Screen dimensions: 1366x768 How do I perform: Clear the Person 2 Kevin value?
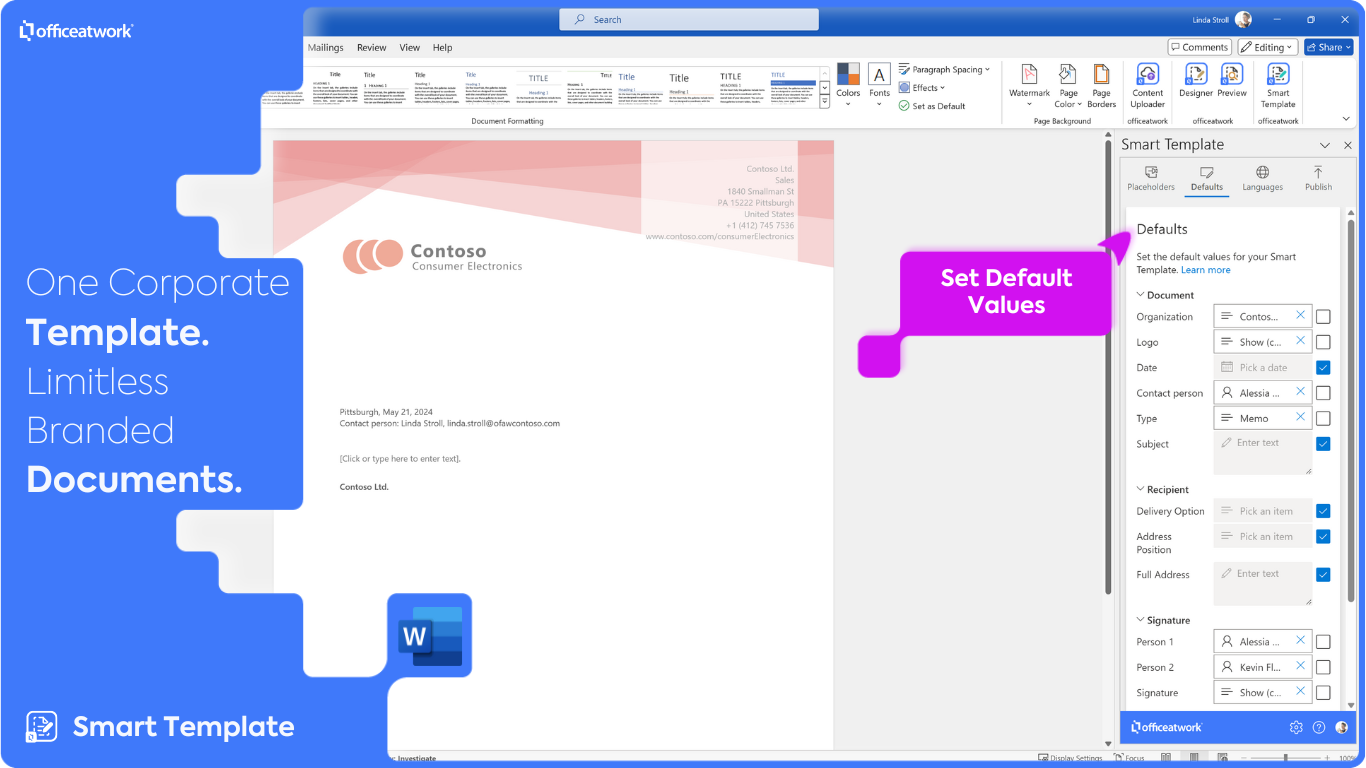pos(1300,666)
